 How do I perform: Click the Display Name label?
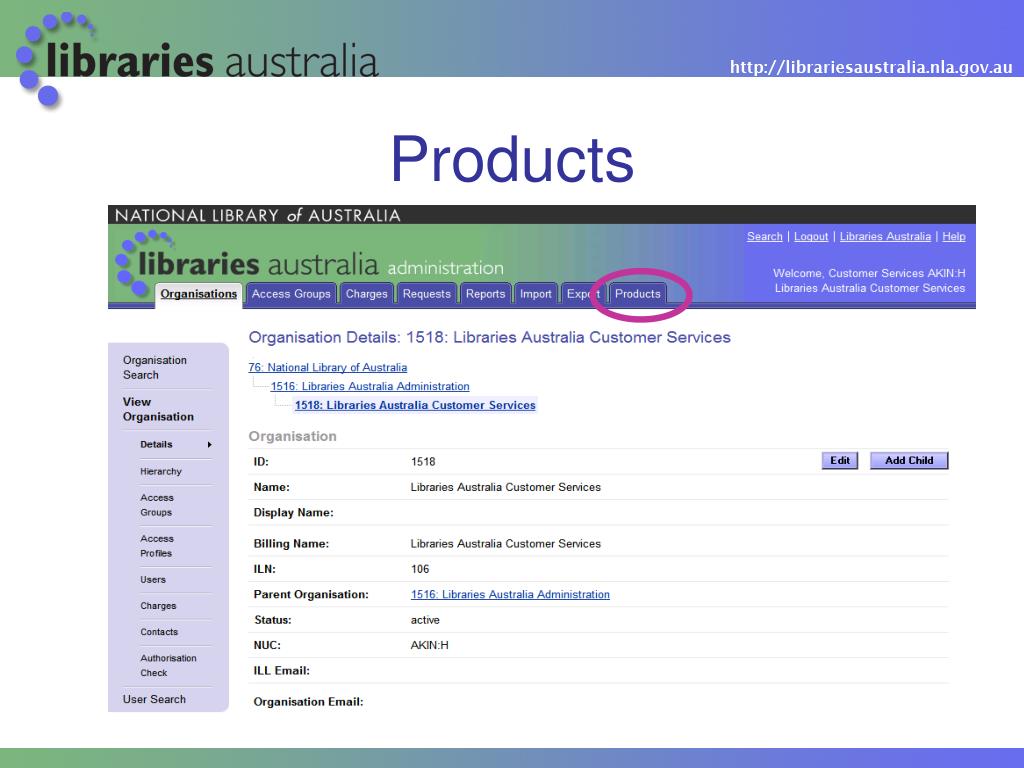pos(293,513)
